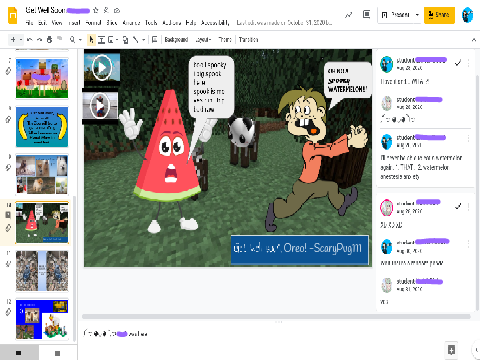Open the Add-ons menu
The width and height of the screenshot is (480, 360).
(171, 23)
